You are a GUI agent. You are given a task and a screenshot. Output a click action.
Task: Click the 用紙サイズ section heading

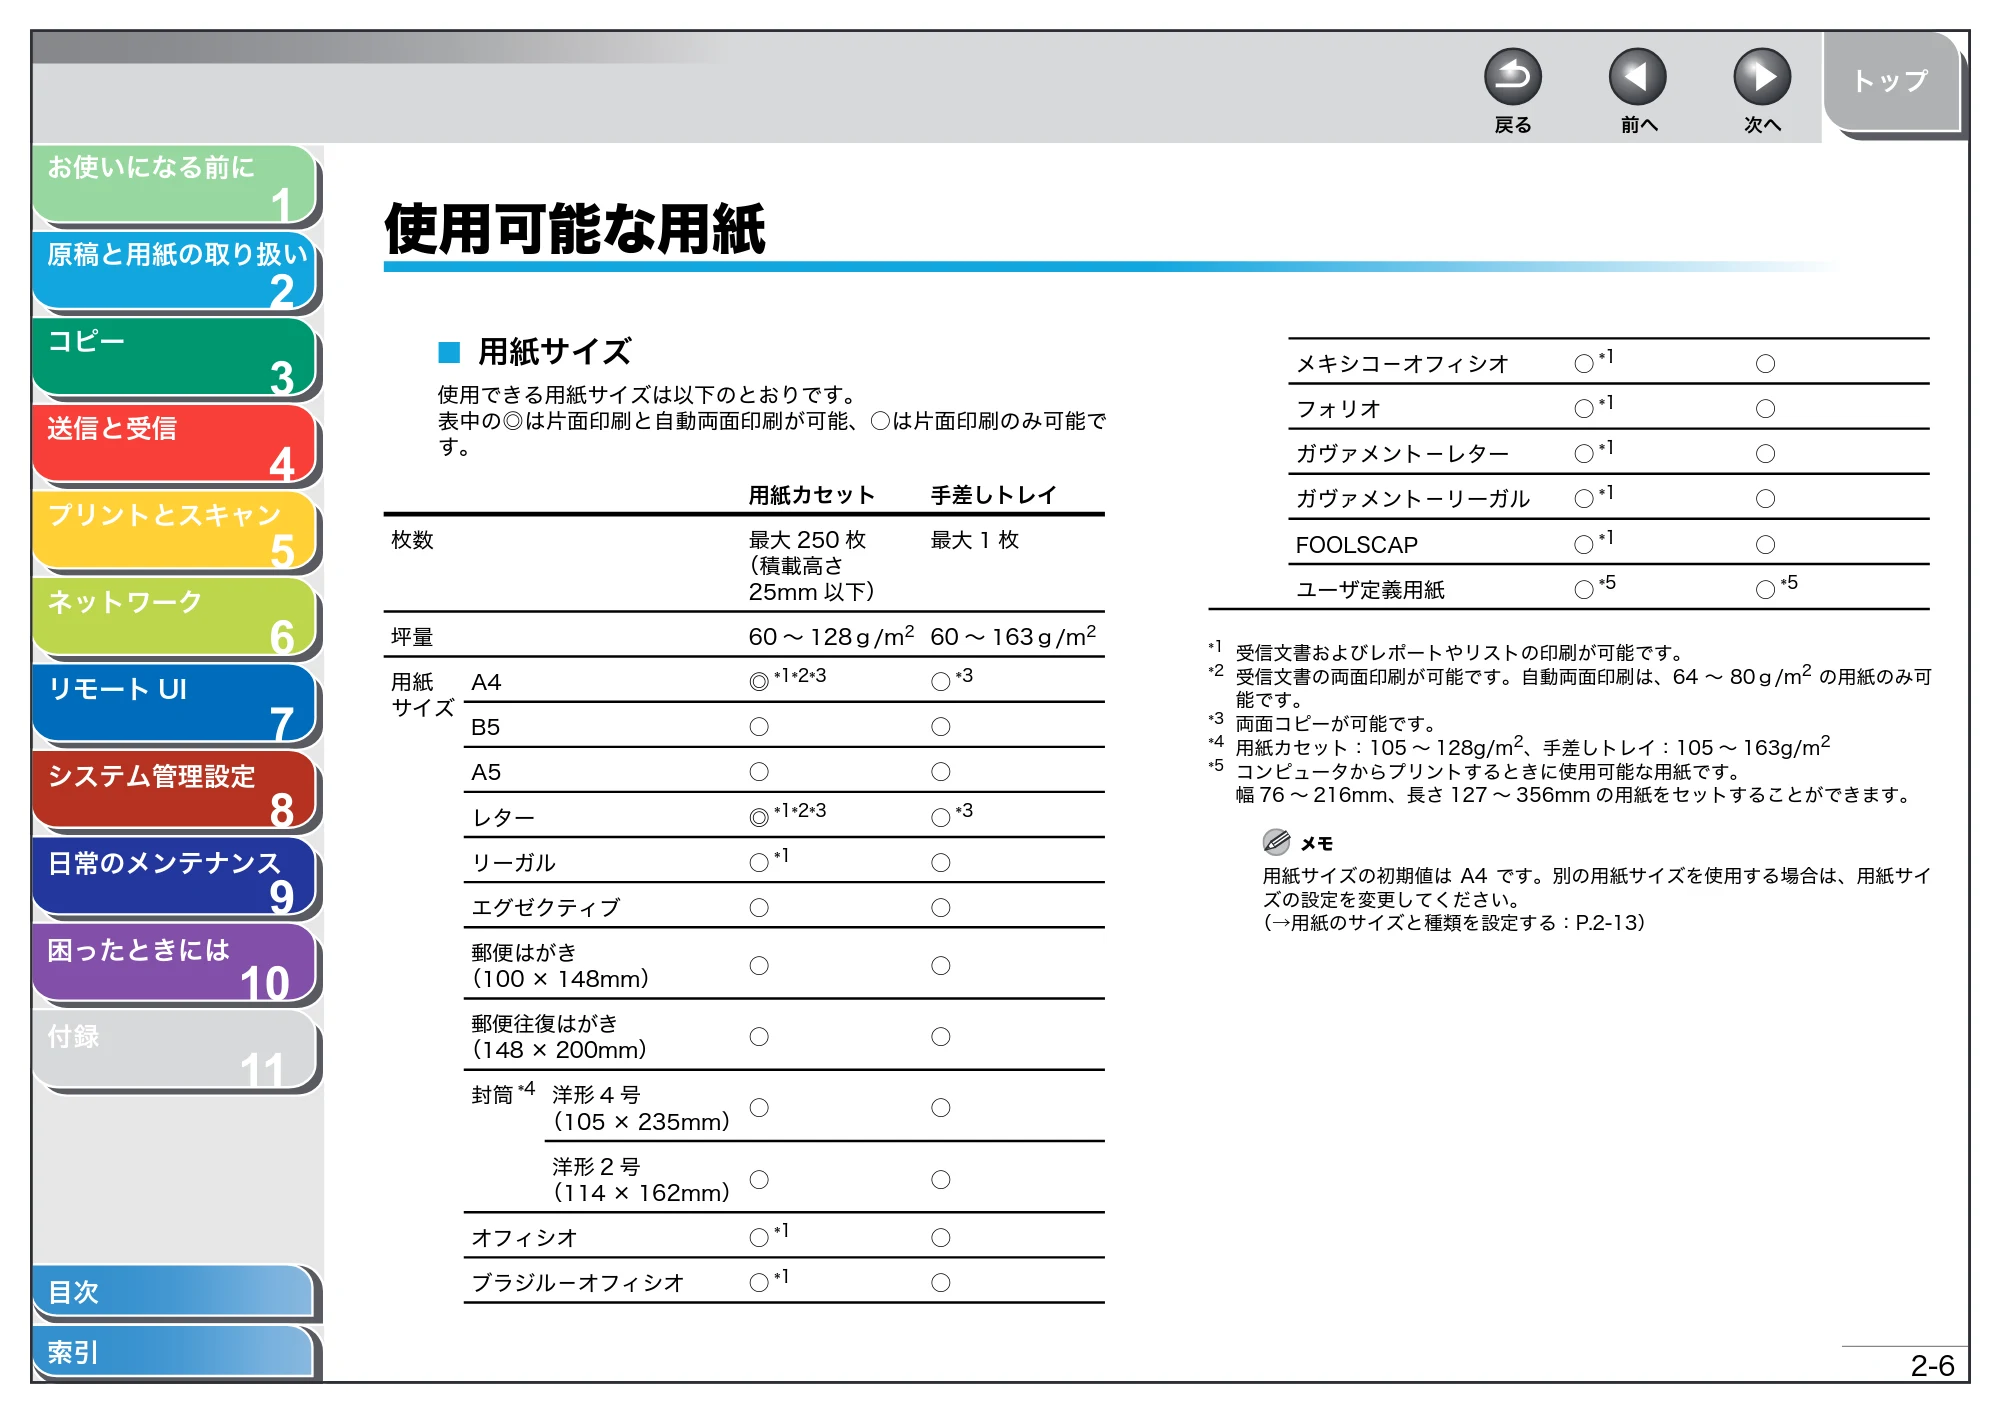[554, 351]
